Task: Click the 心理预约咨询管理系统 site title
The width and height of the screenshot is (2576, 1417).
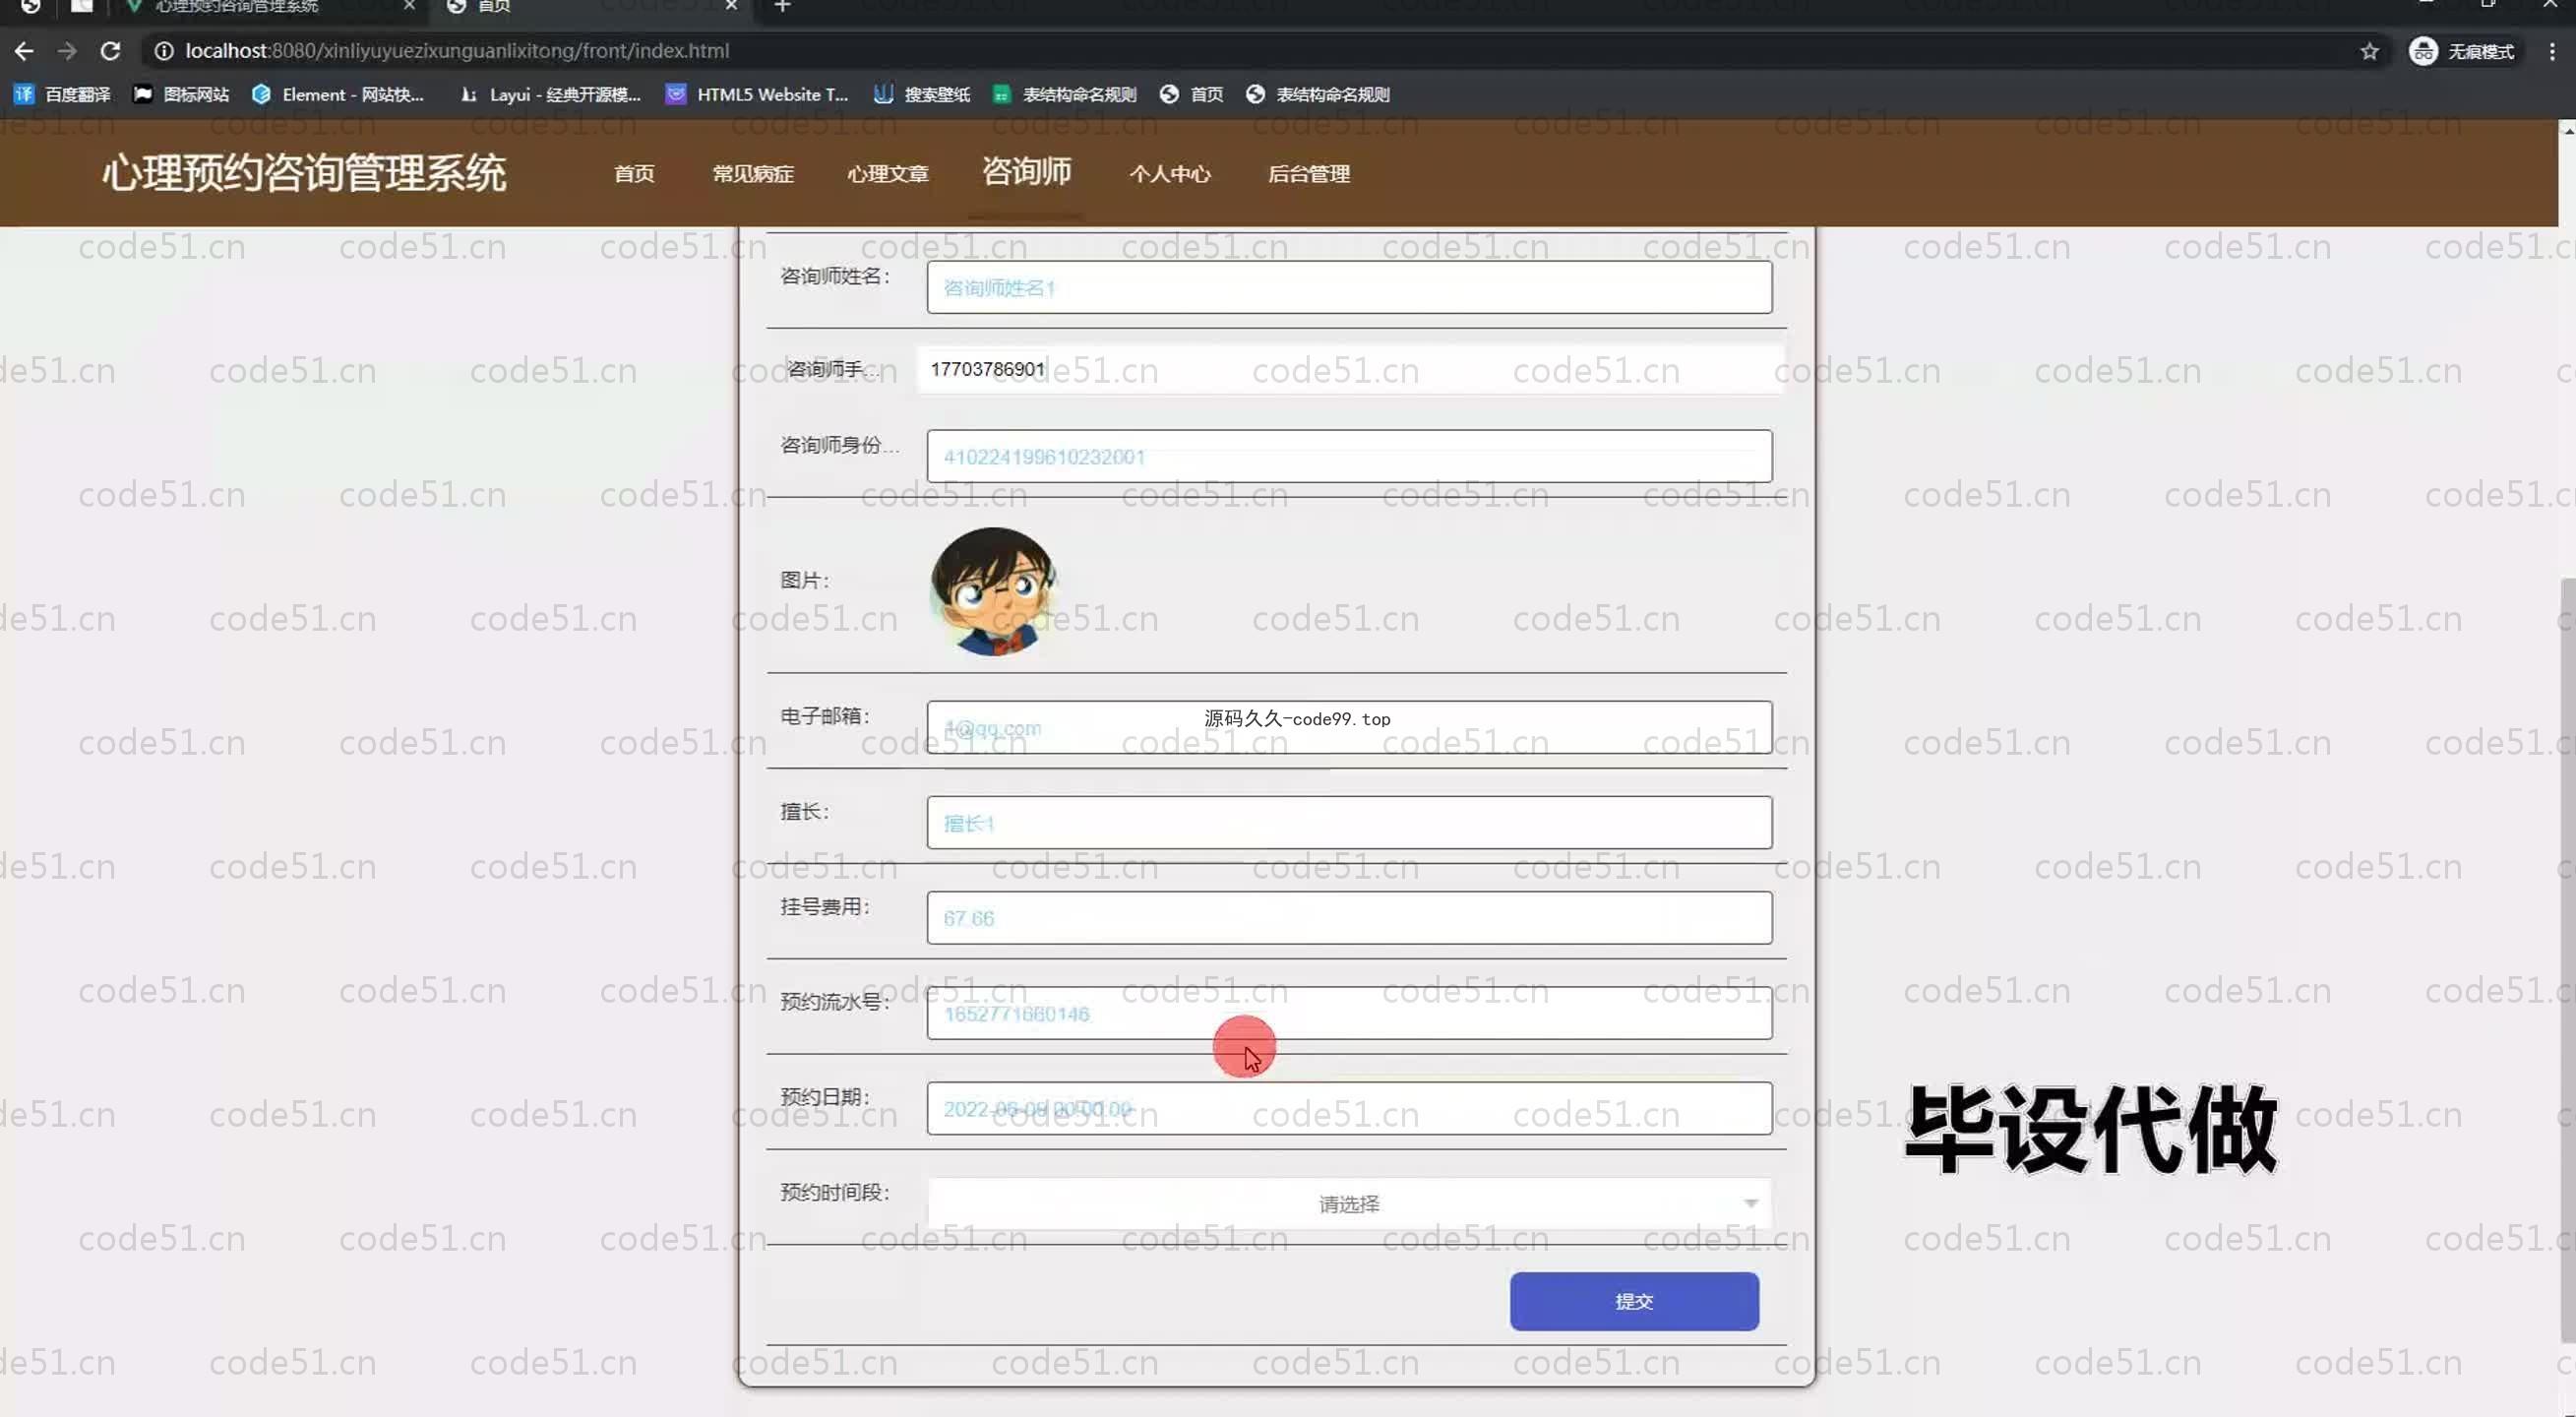Action: pyautogui.click(x=305, y=173)
